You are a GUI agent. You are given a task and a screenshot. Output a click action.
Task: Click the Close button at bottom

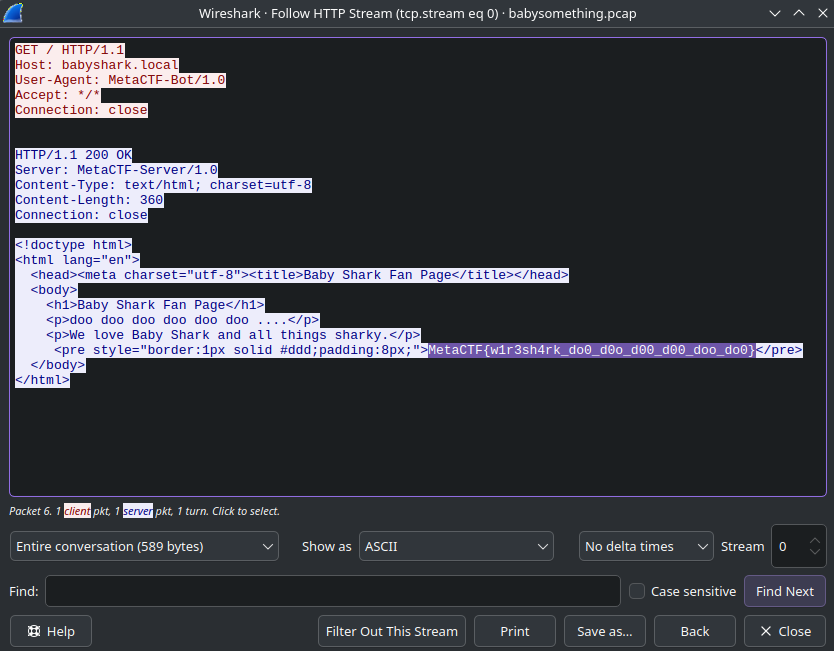click(785, 631)
